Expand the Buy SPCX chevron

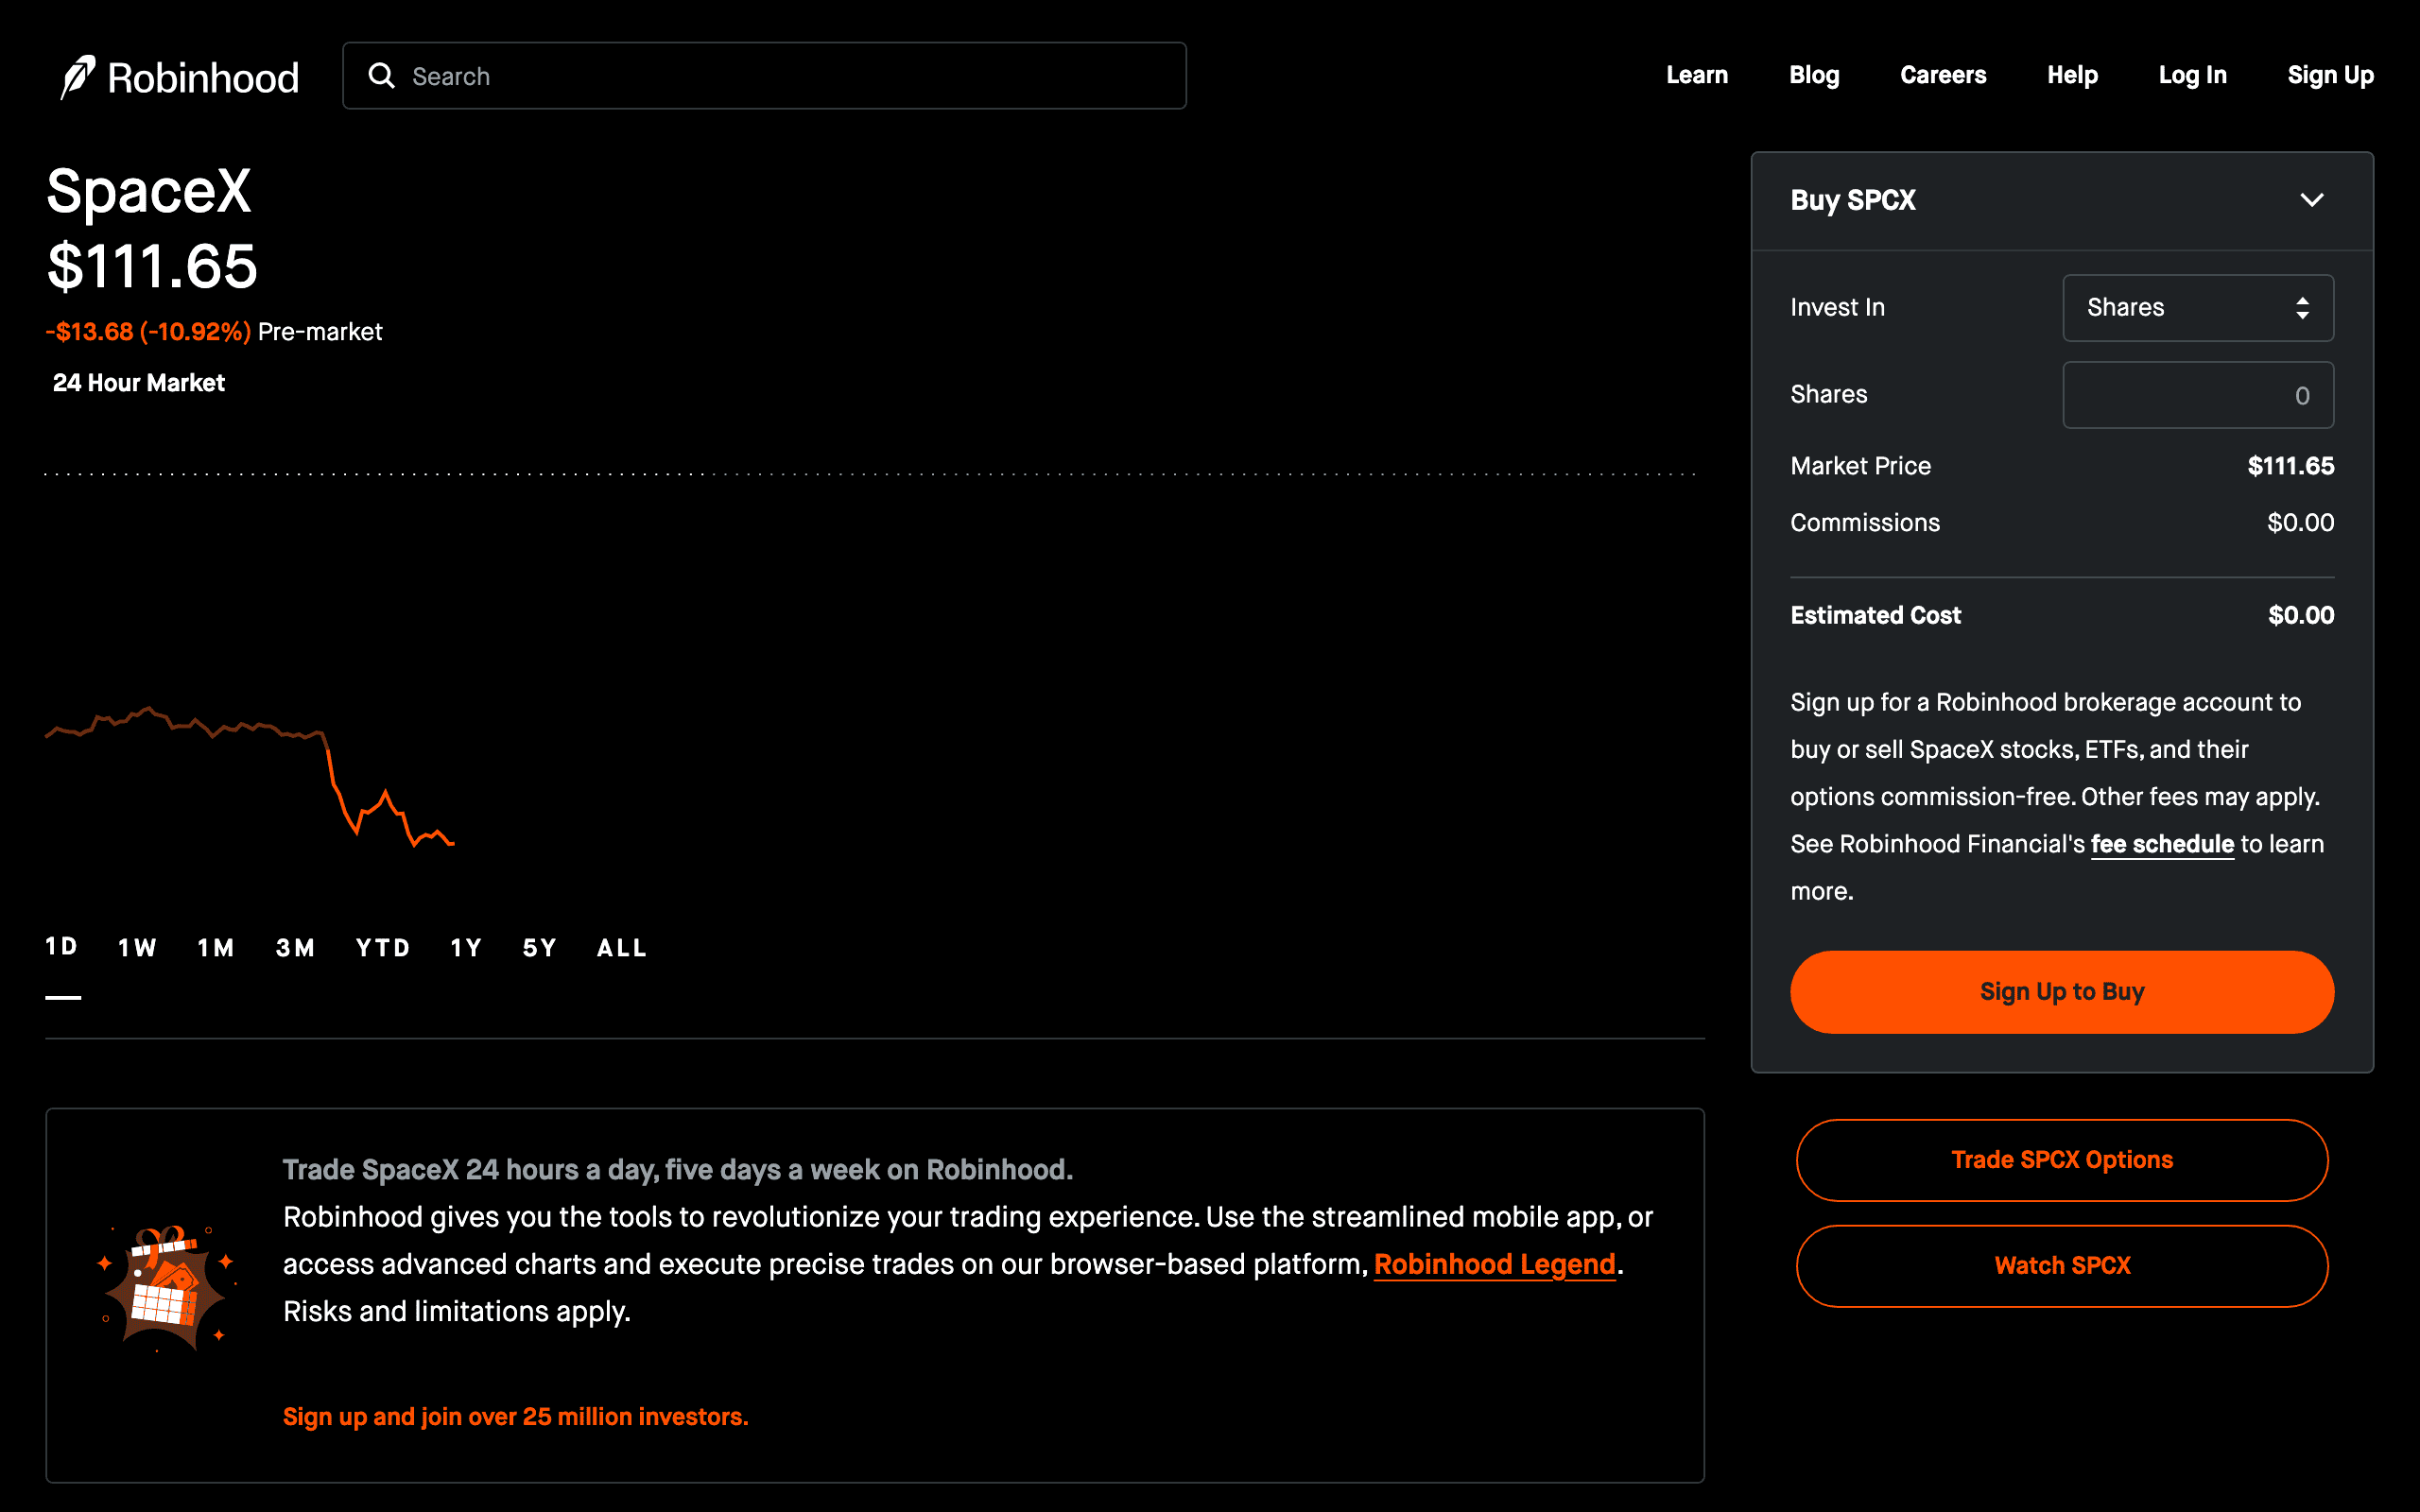(x=2311, y=200)
